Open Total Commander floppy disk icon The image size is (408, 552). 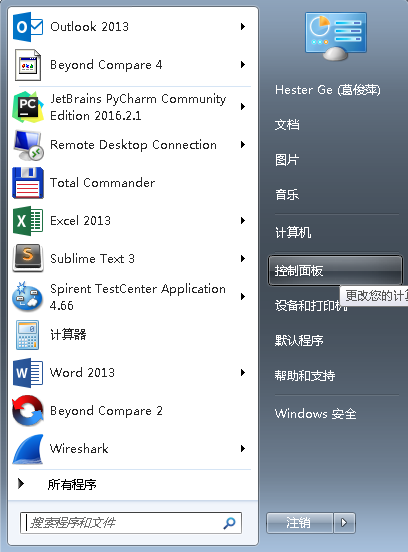[x=28, y=183]
